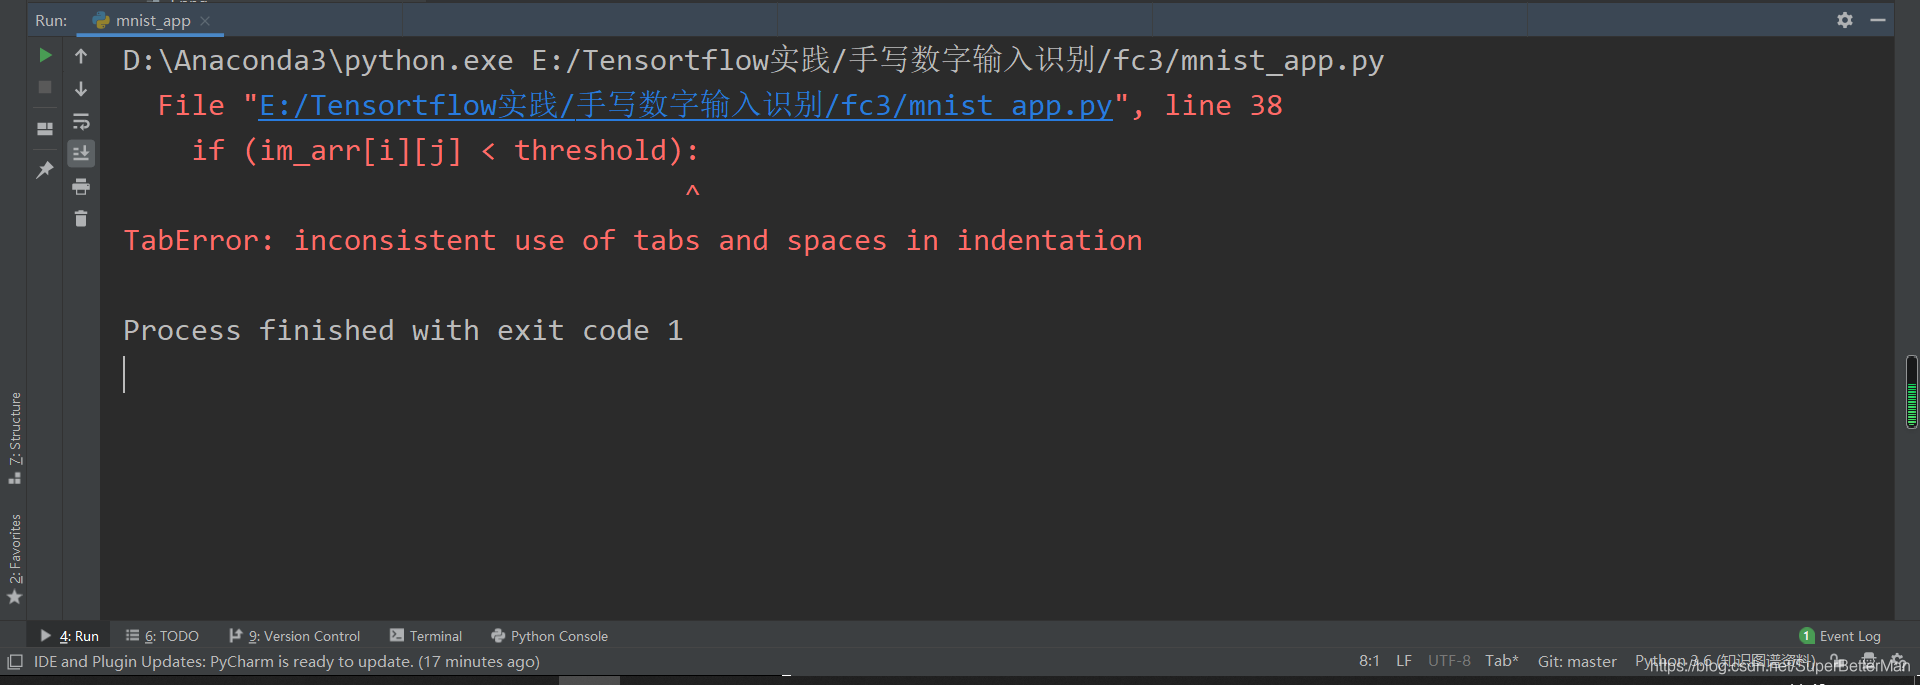Screen dimensions: 1920x685
Task: Clear all console output
Action: (81, 218)
